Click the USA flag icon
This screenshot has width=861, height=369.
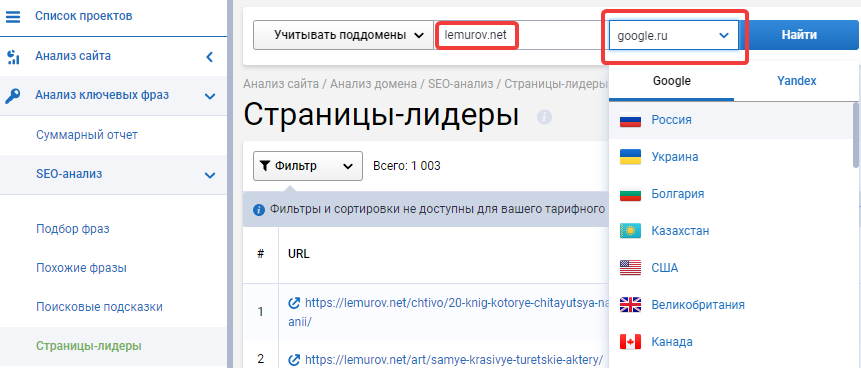pos(630,268)
